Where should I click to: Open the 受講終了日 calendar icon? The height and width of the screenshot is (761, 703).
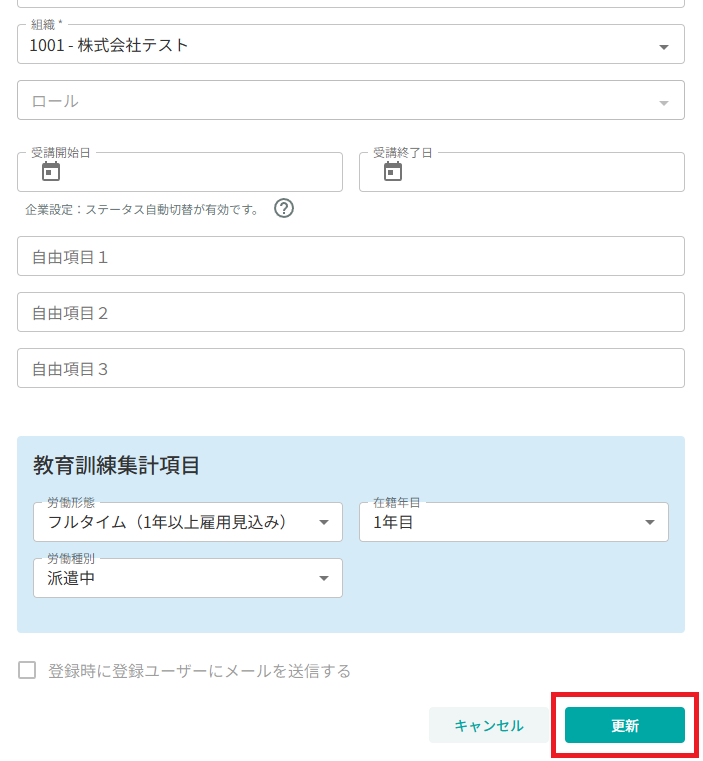point(393,172)
